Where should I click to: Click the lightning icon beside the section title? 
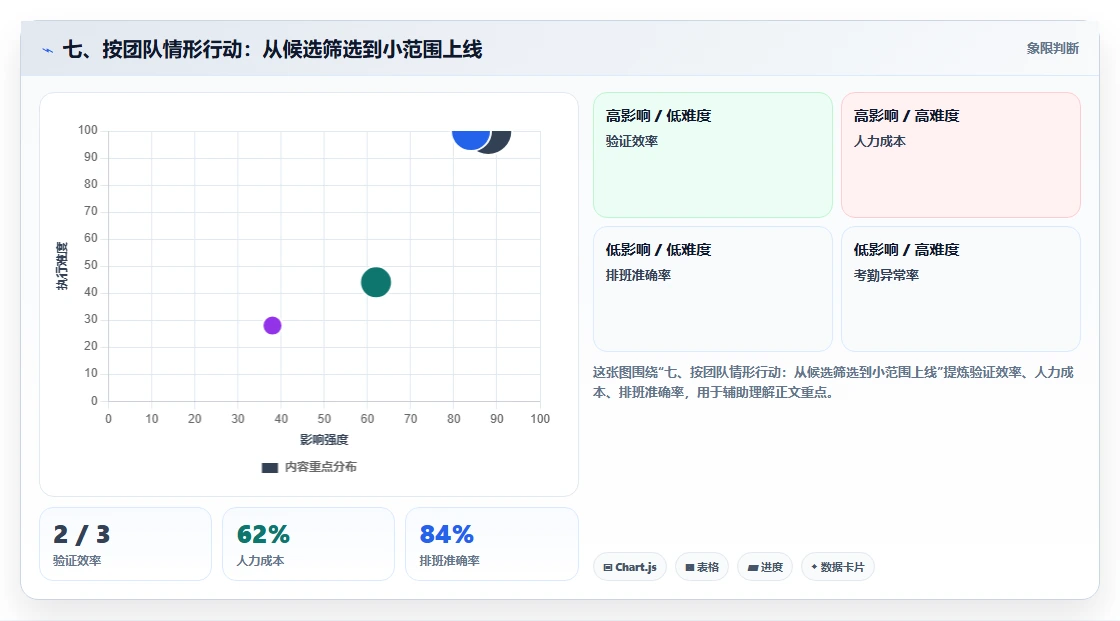pos(48,50)
